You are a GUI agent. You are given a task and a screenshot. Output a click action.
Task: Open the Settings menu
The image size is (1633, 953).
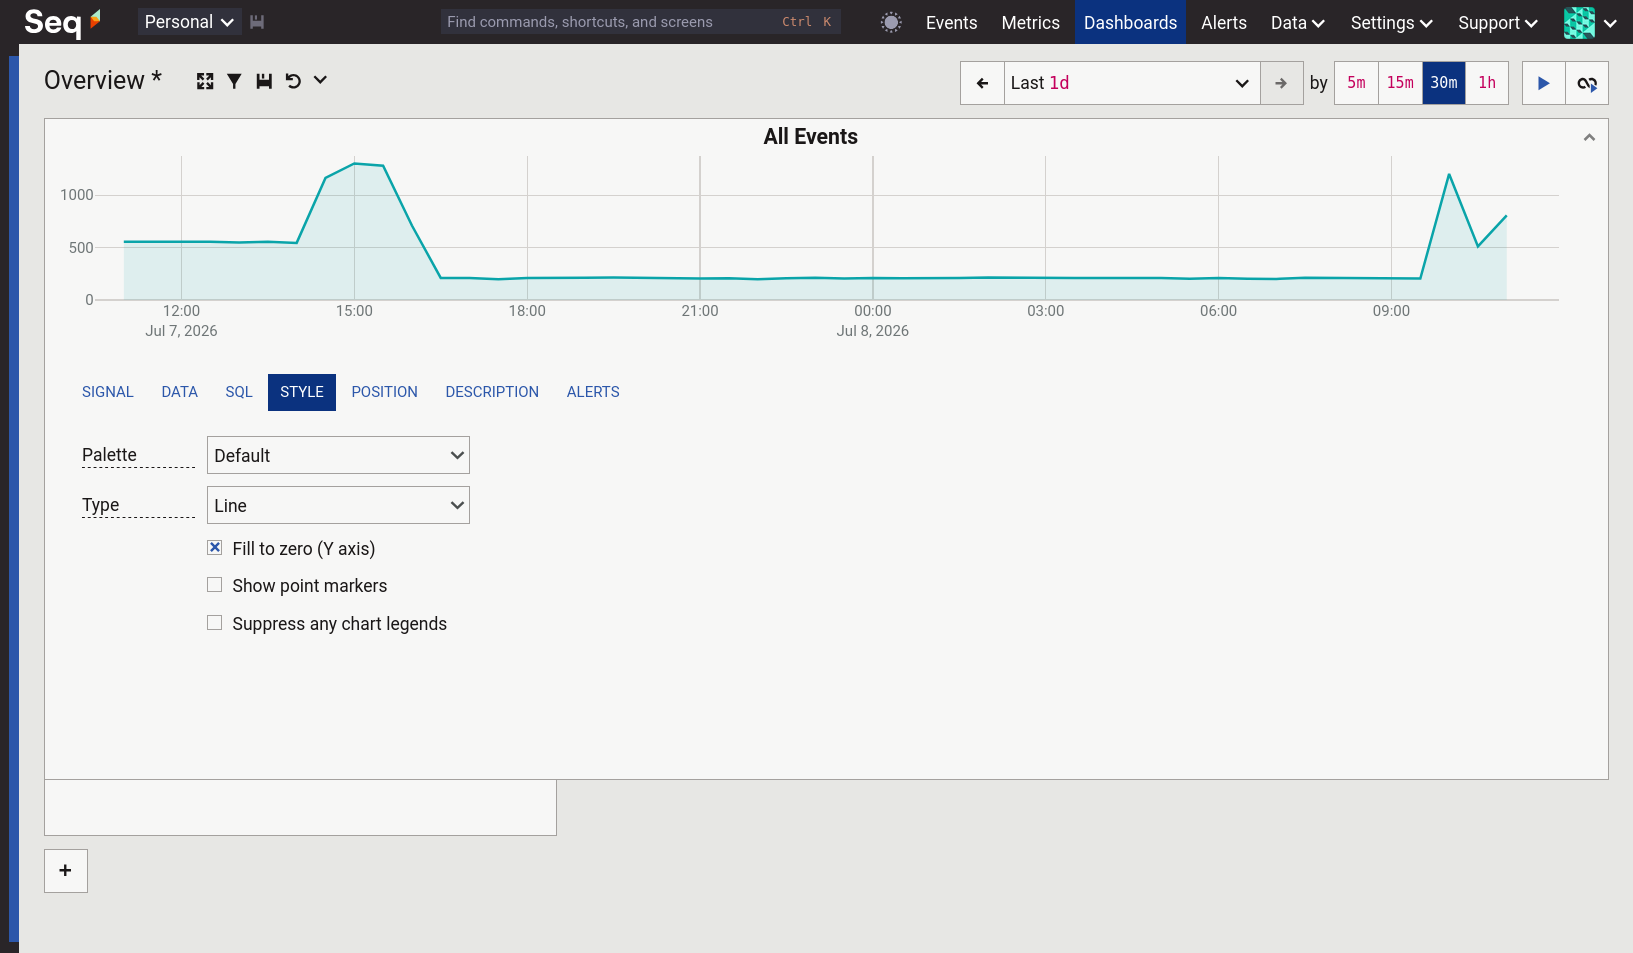(1392, 22)
